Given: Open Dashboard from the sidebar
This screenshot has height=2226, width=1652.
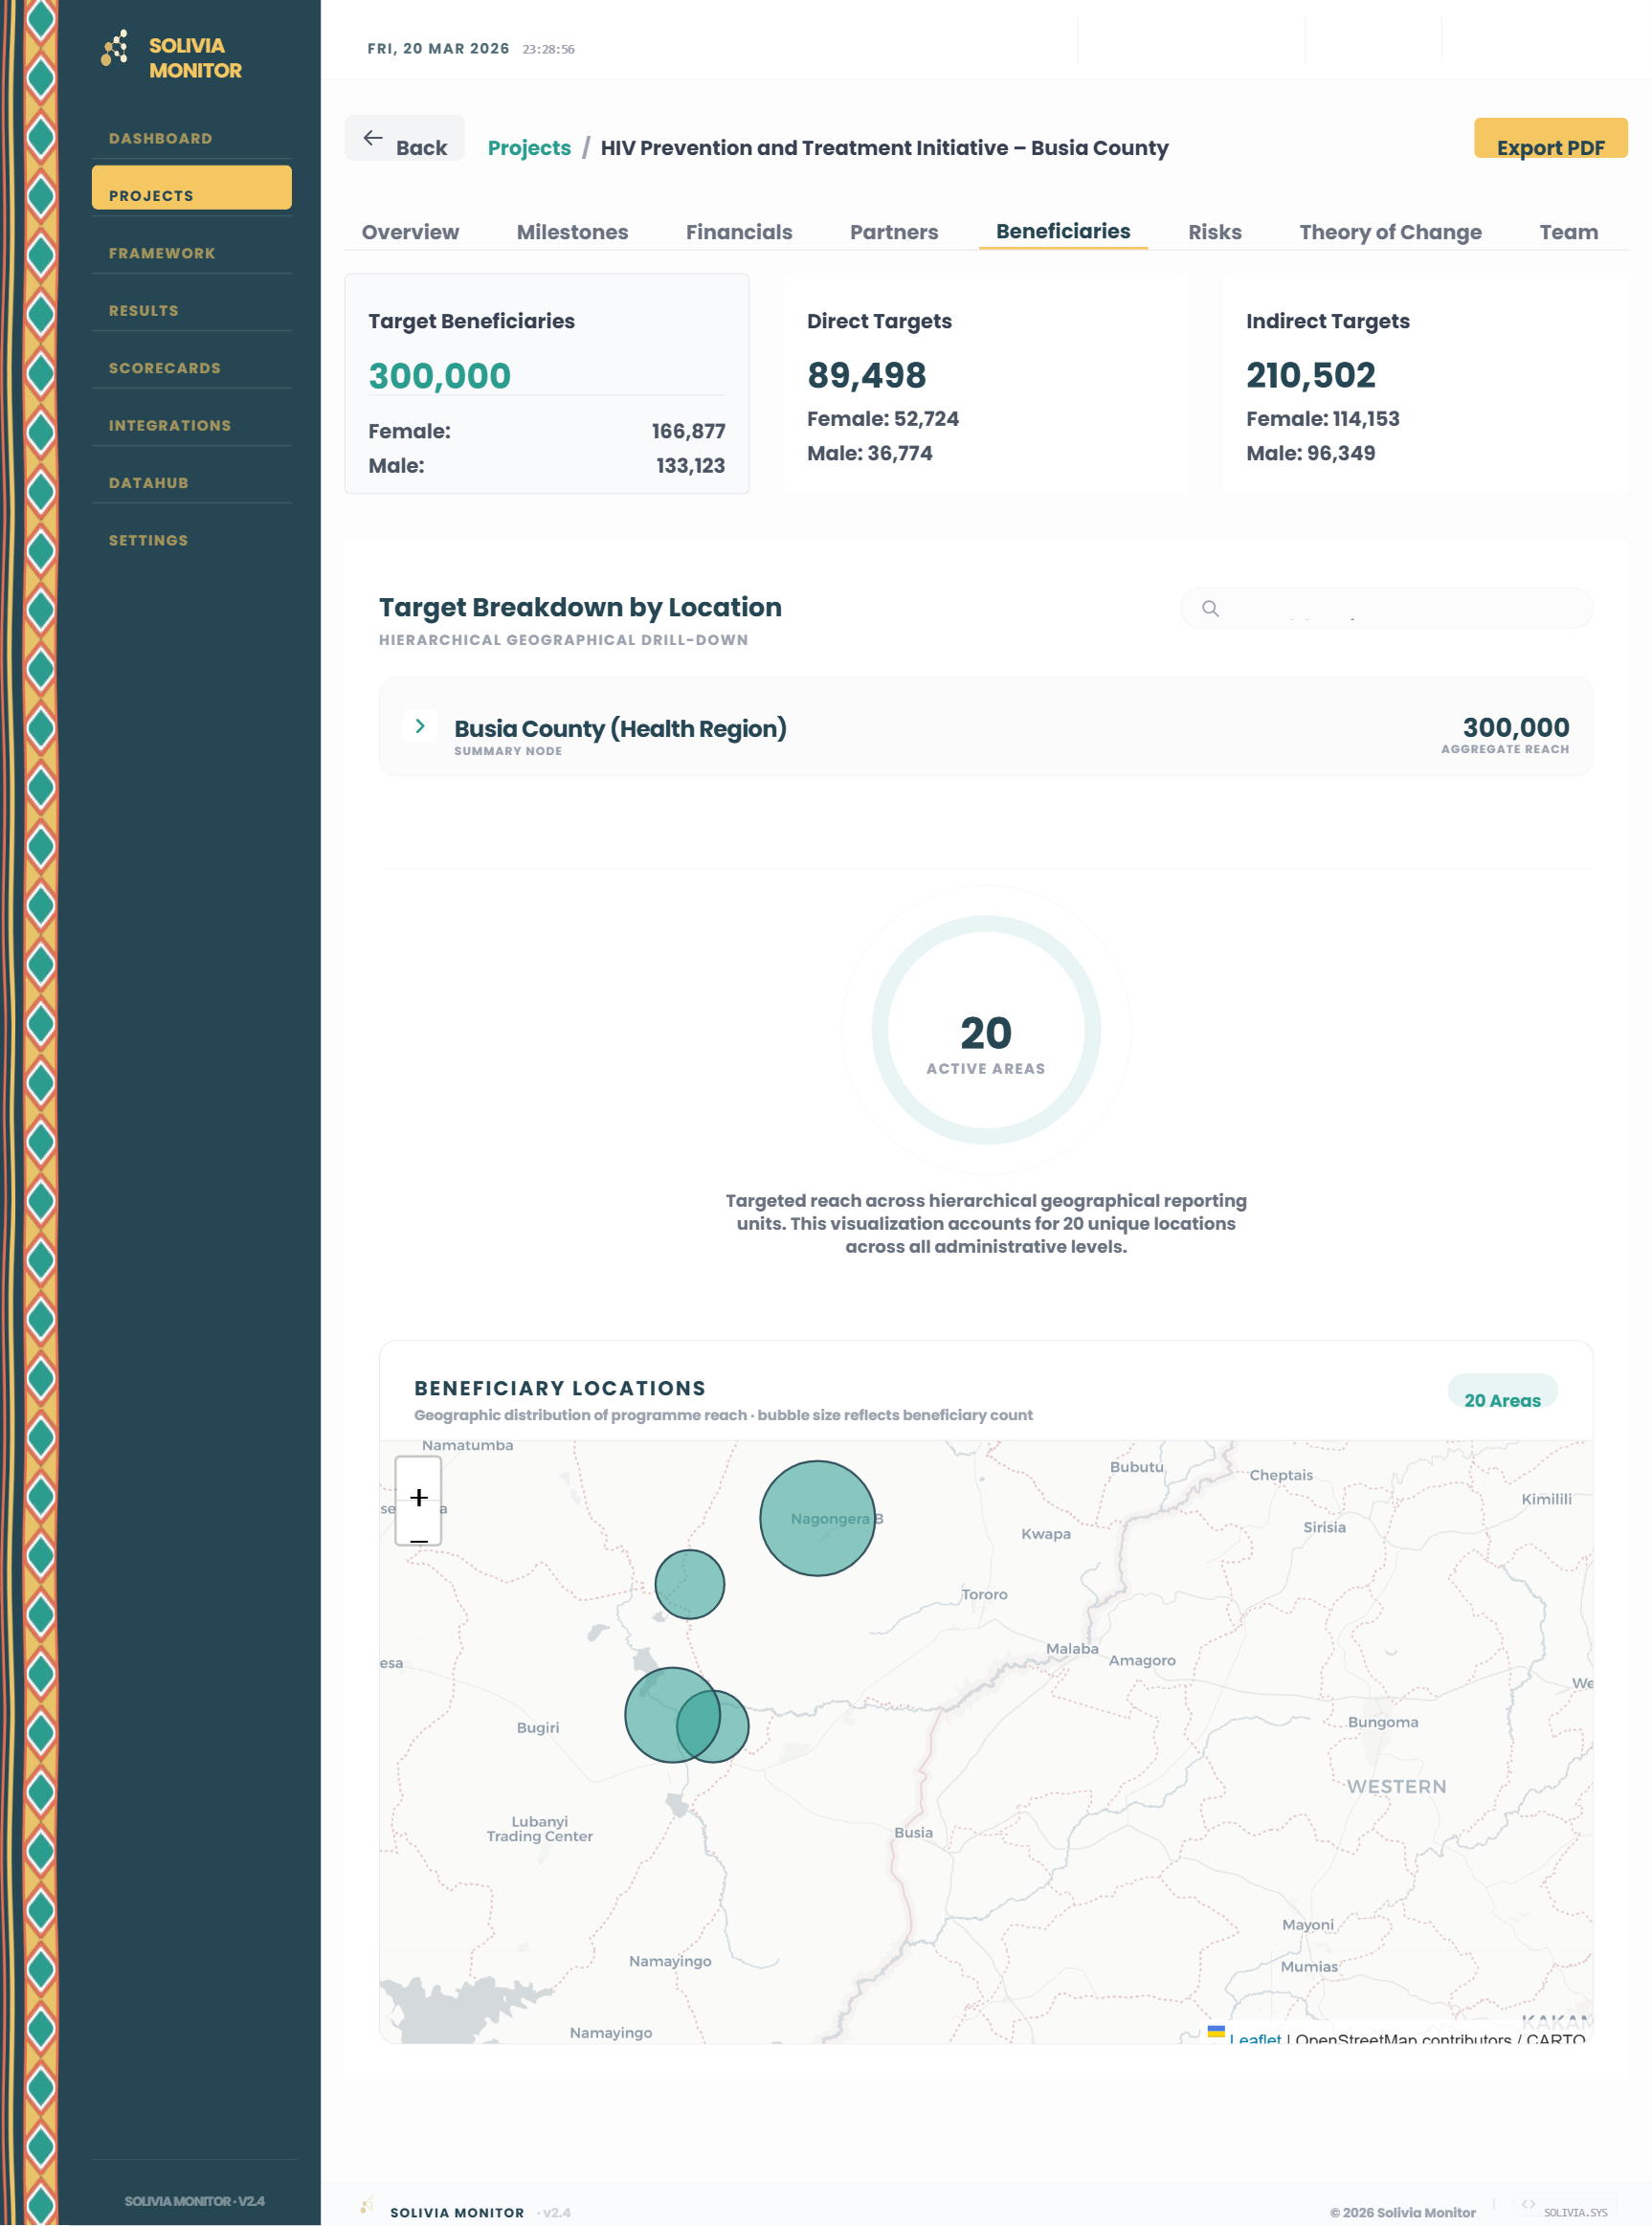Looking at the screenshot, I should 160,138.
